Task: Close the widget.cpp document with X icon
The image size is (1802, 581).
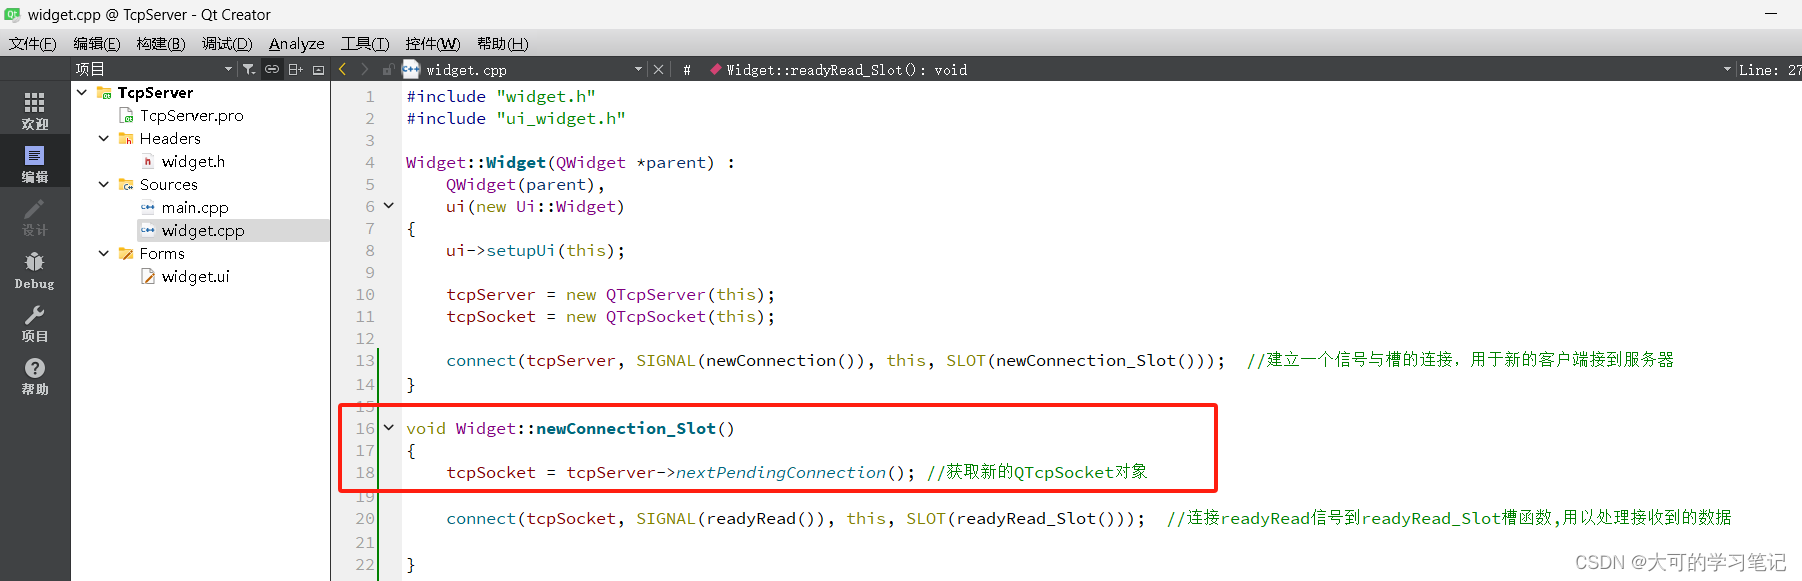Action: (658, 69)
